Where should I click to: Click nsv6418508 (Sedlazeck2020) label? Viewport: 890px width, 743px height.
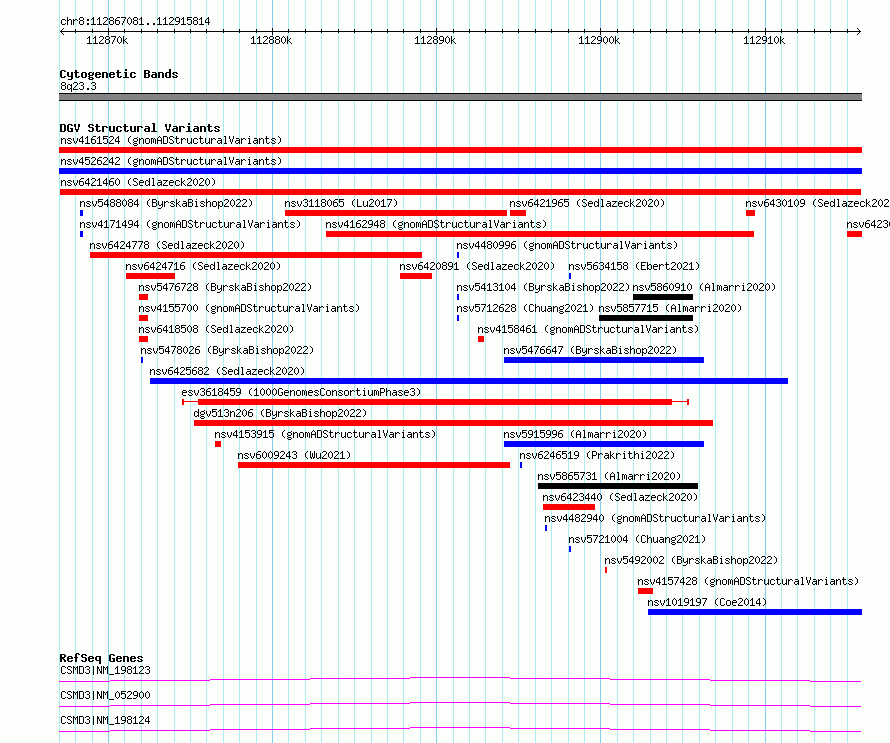pyautogui.click(x=216, y=329)
